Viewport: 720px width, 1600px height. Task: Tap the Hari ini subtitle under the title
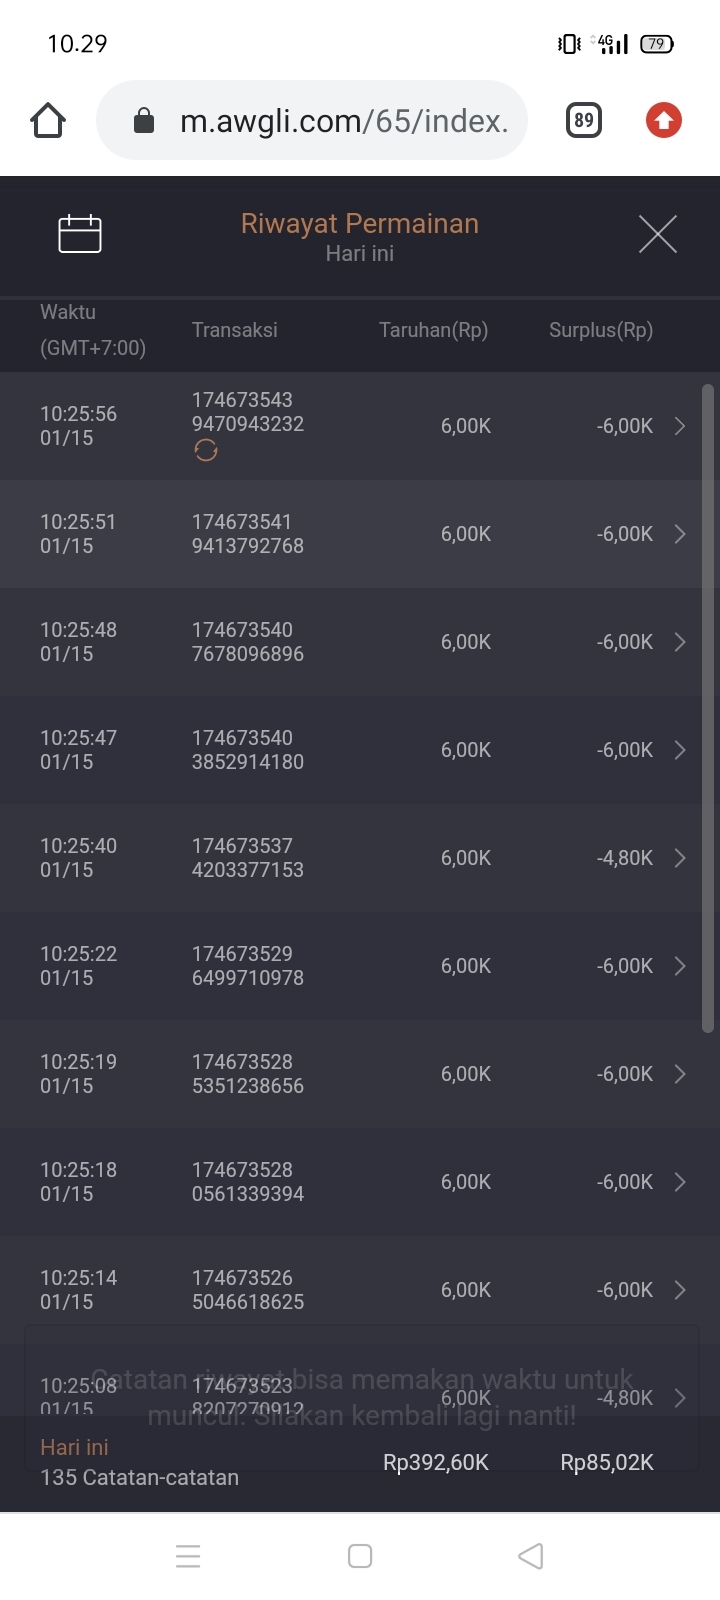pos(360,254)
